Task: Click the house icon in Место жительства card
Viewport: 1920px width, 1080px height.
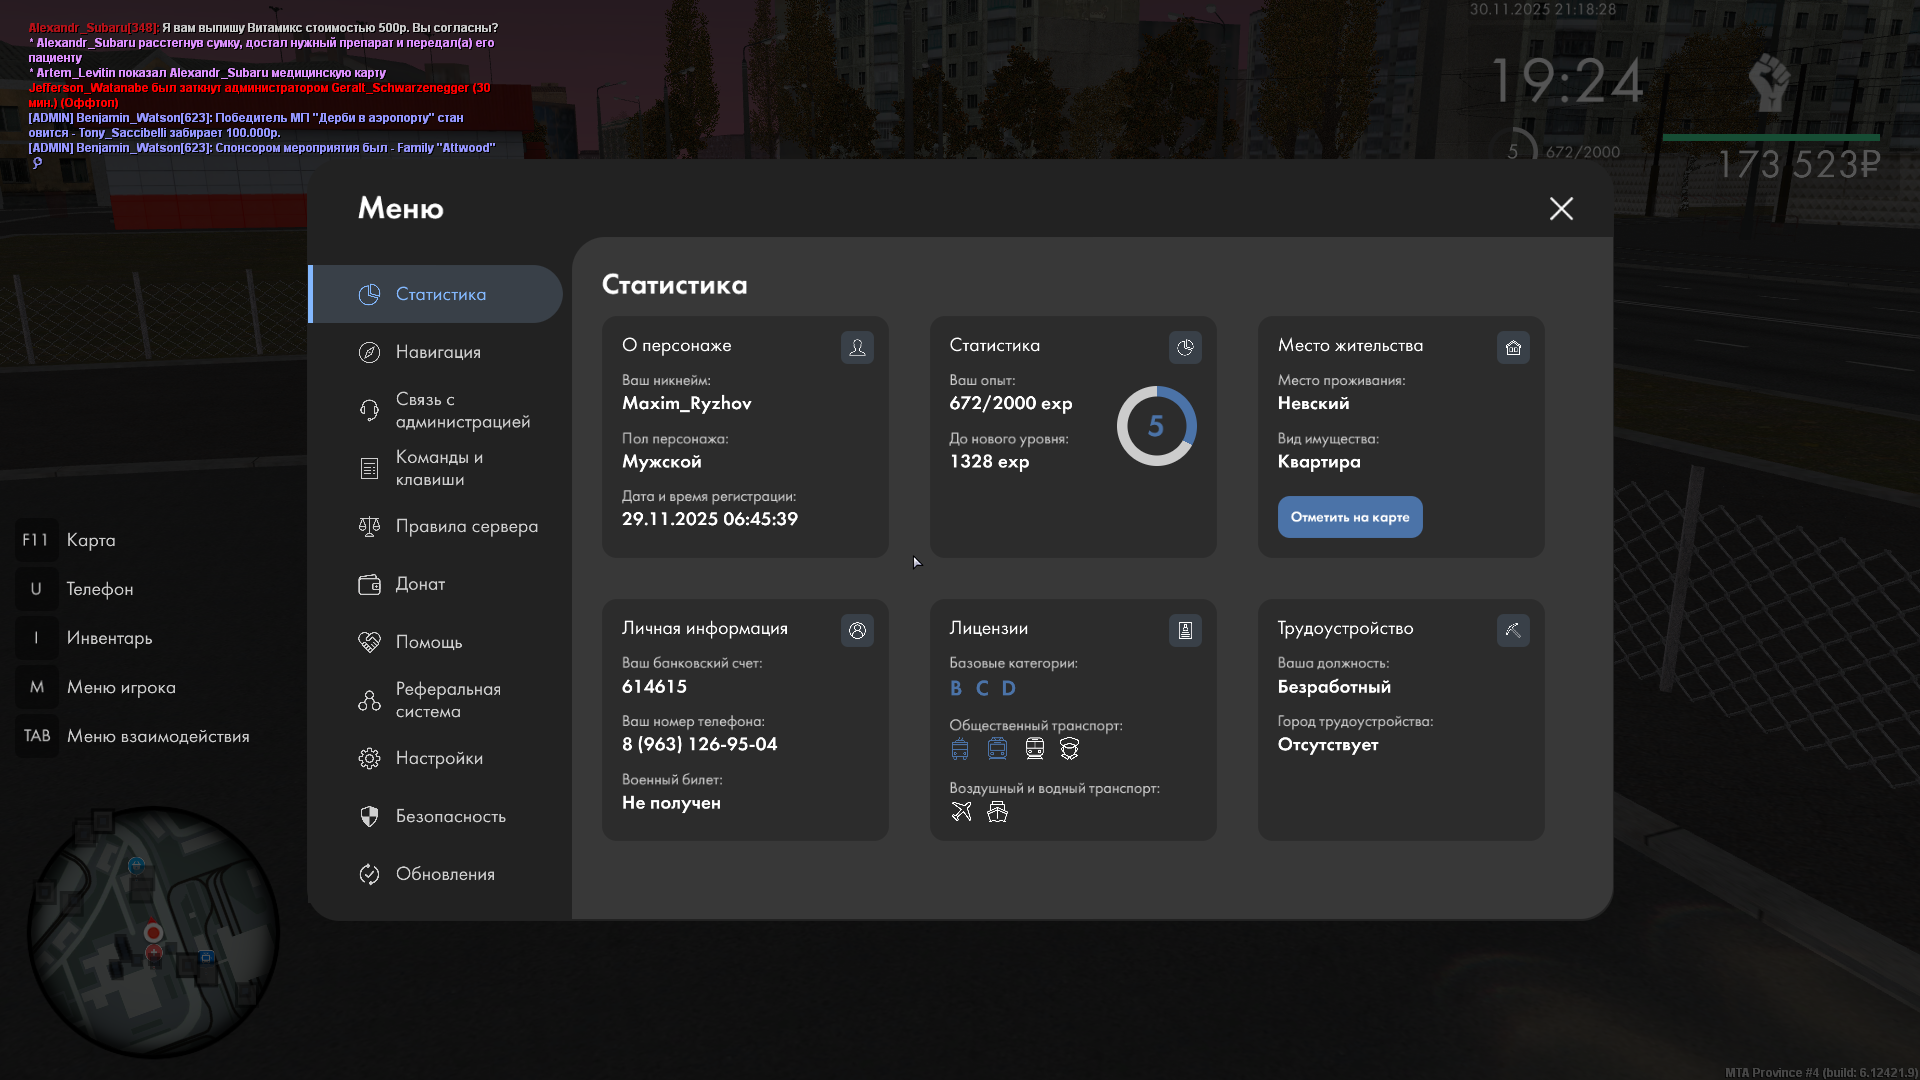Action: point(1513,347)
